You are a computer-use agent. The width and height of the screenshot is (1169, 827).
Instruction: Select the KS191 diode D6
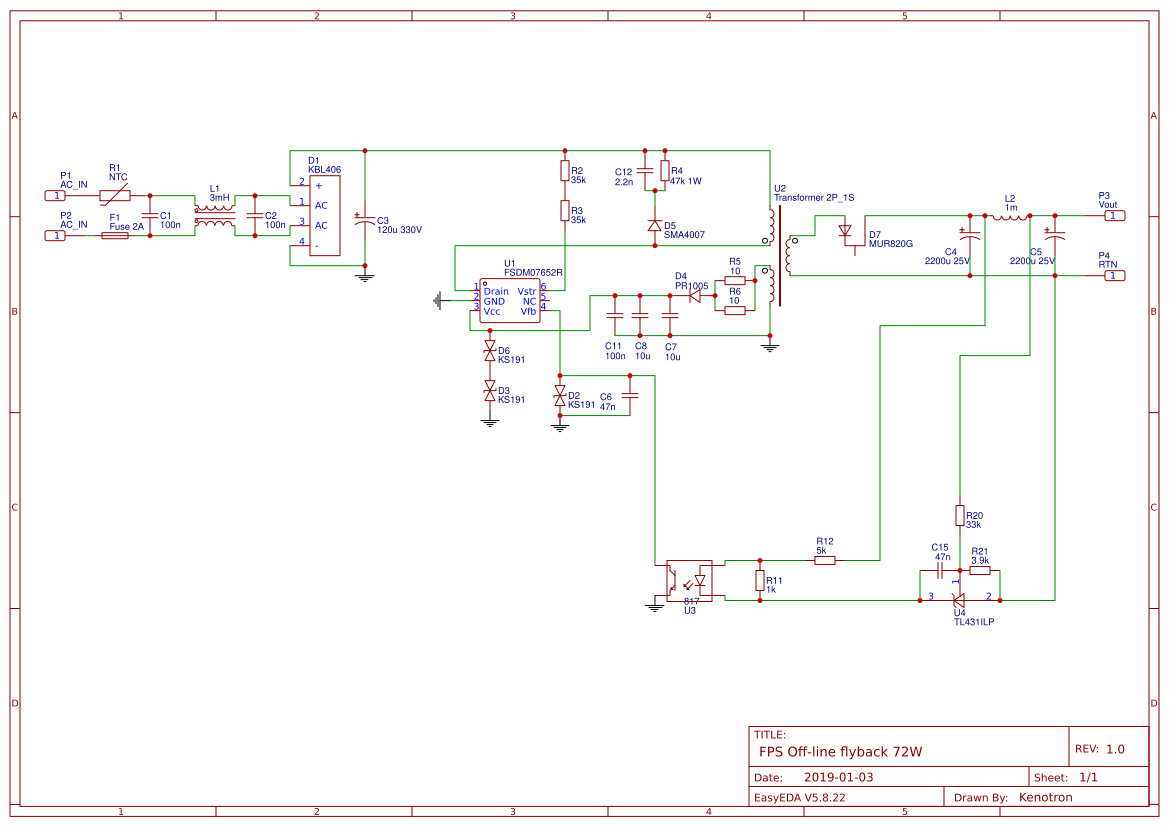click(488, 350)
